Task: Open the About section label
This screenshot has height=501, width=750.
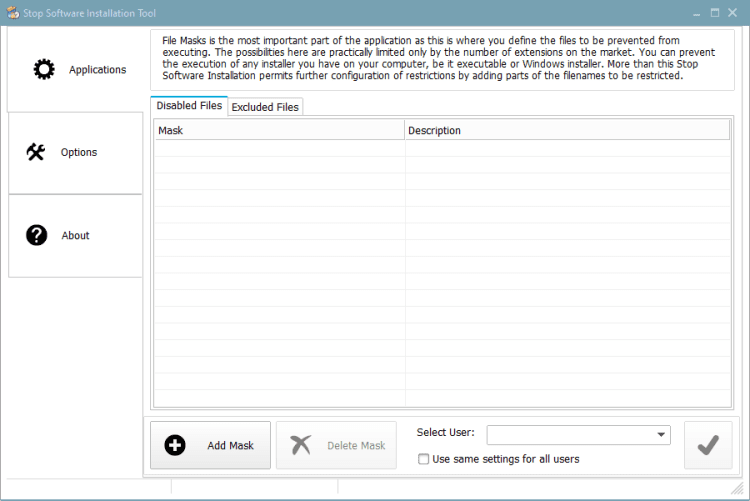Action: 75,235
